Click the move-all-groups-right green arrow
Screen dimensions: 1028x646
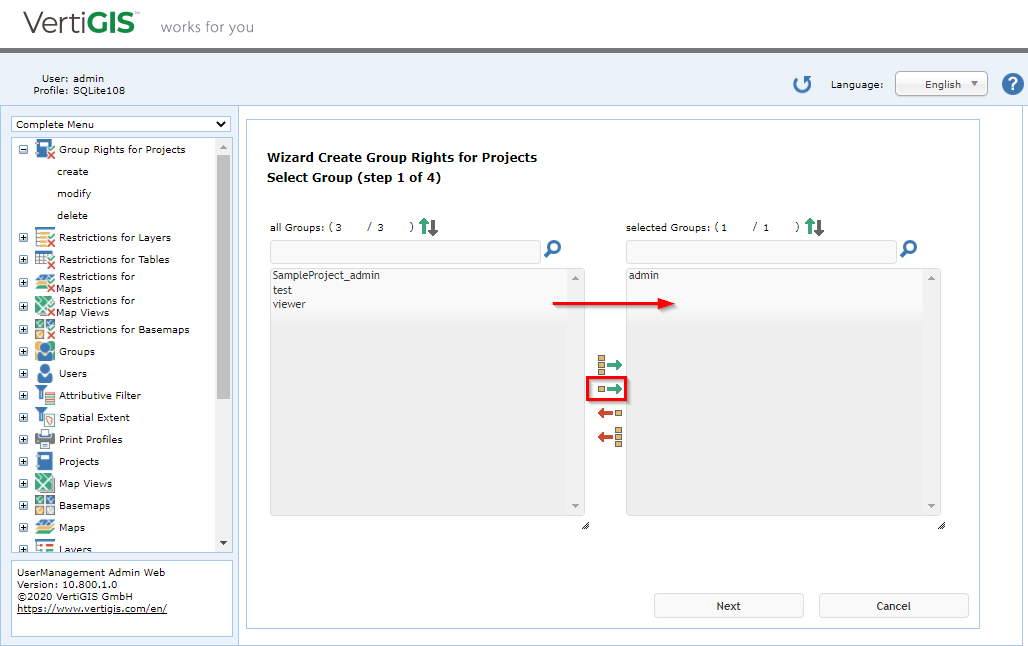click(x=607, y=364)
